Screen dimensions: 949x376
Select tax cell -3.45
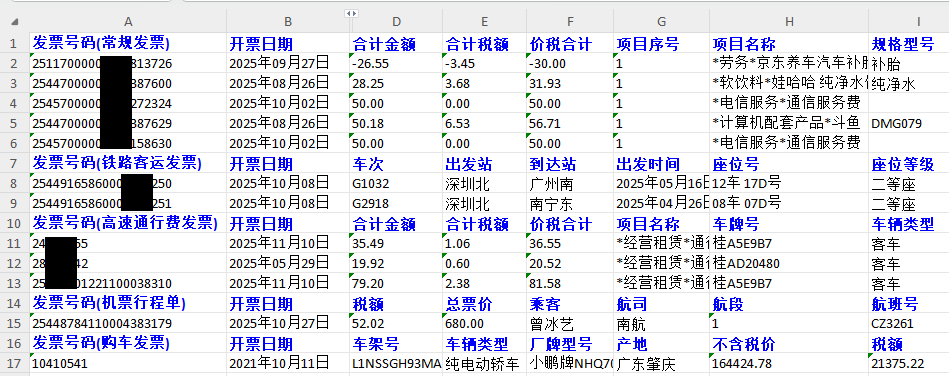(x=484, y=64)
